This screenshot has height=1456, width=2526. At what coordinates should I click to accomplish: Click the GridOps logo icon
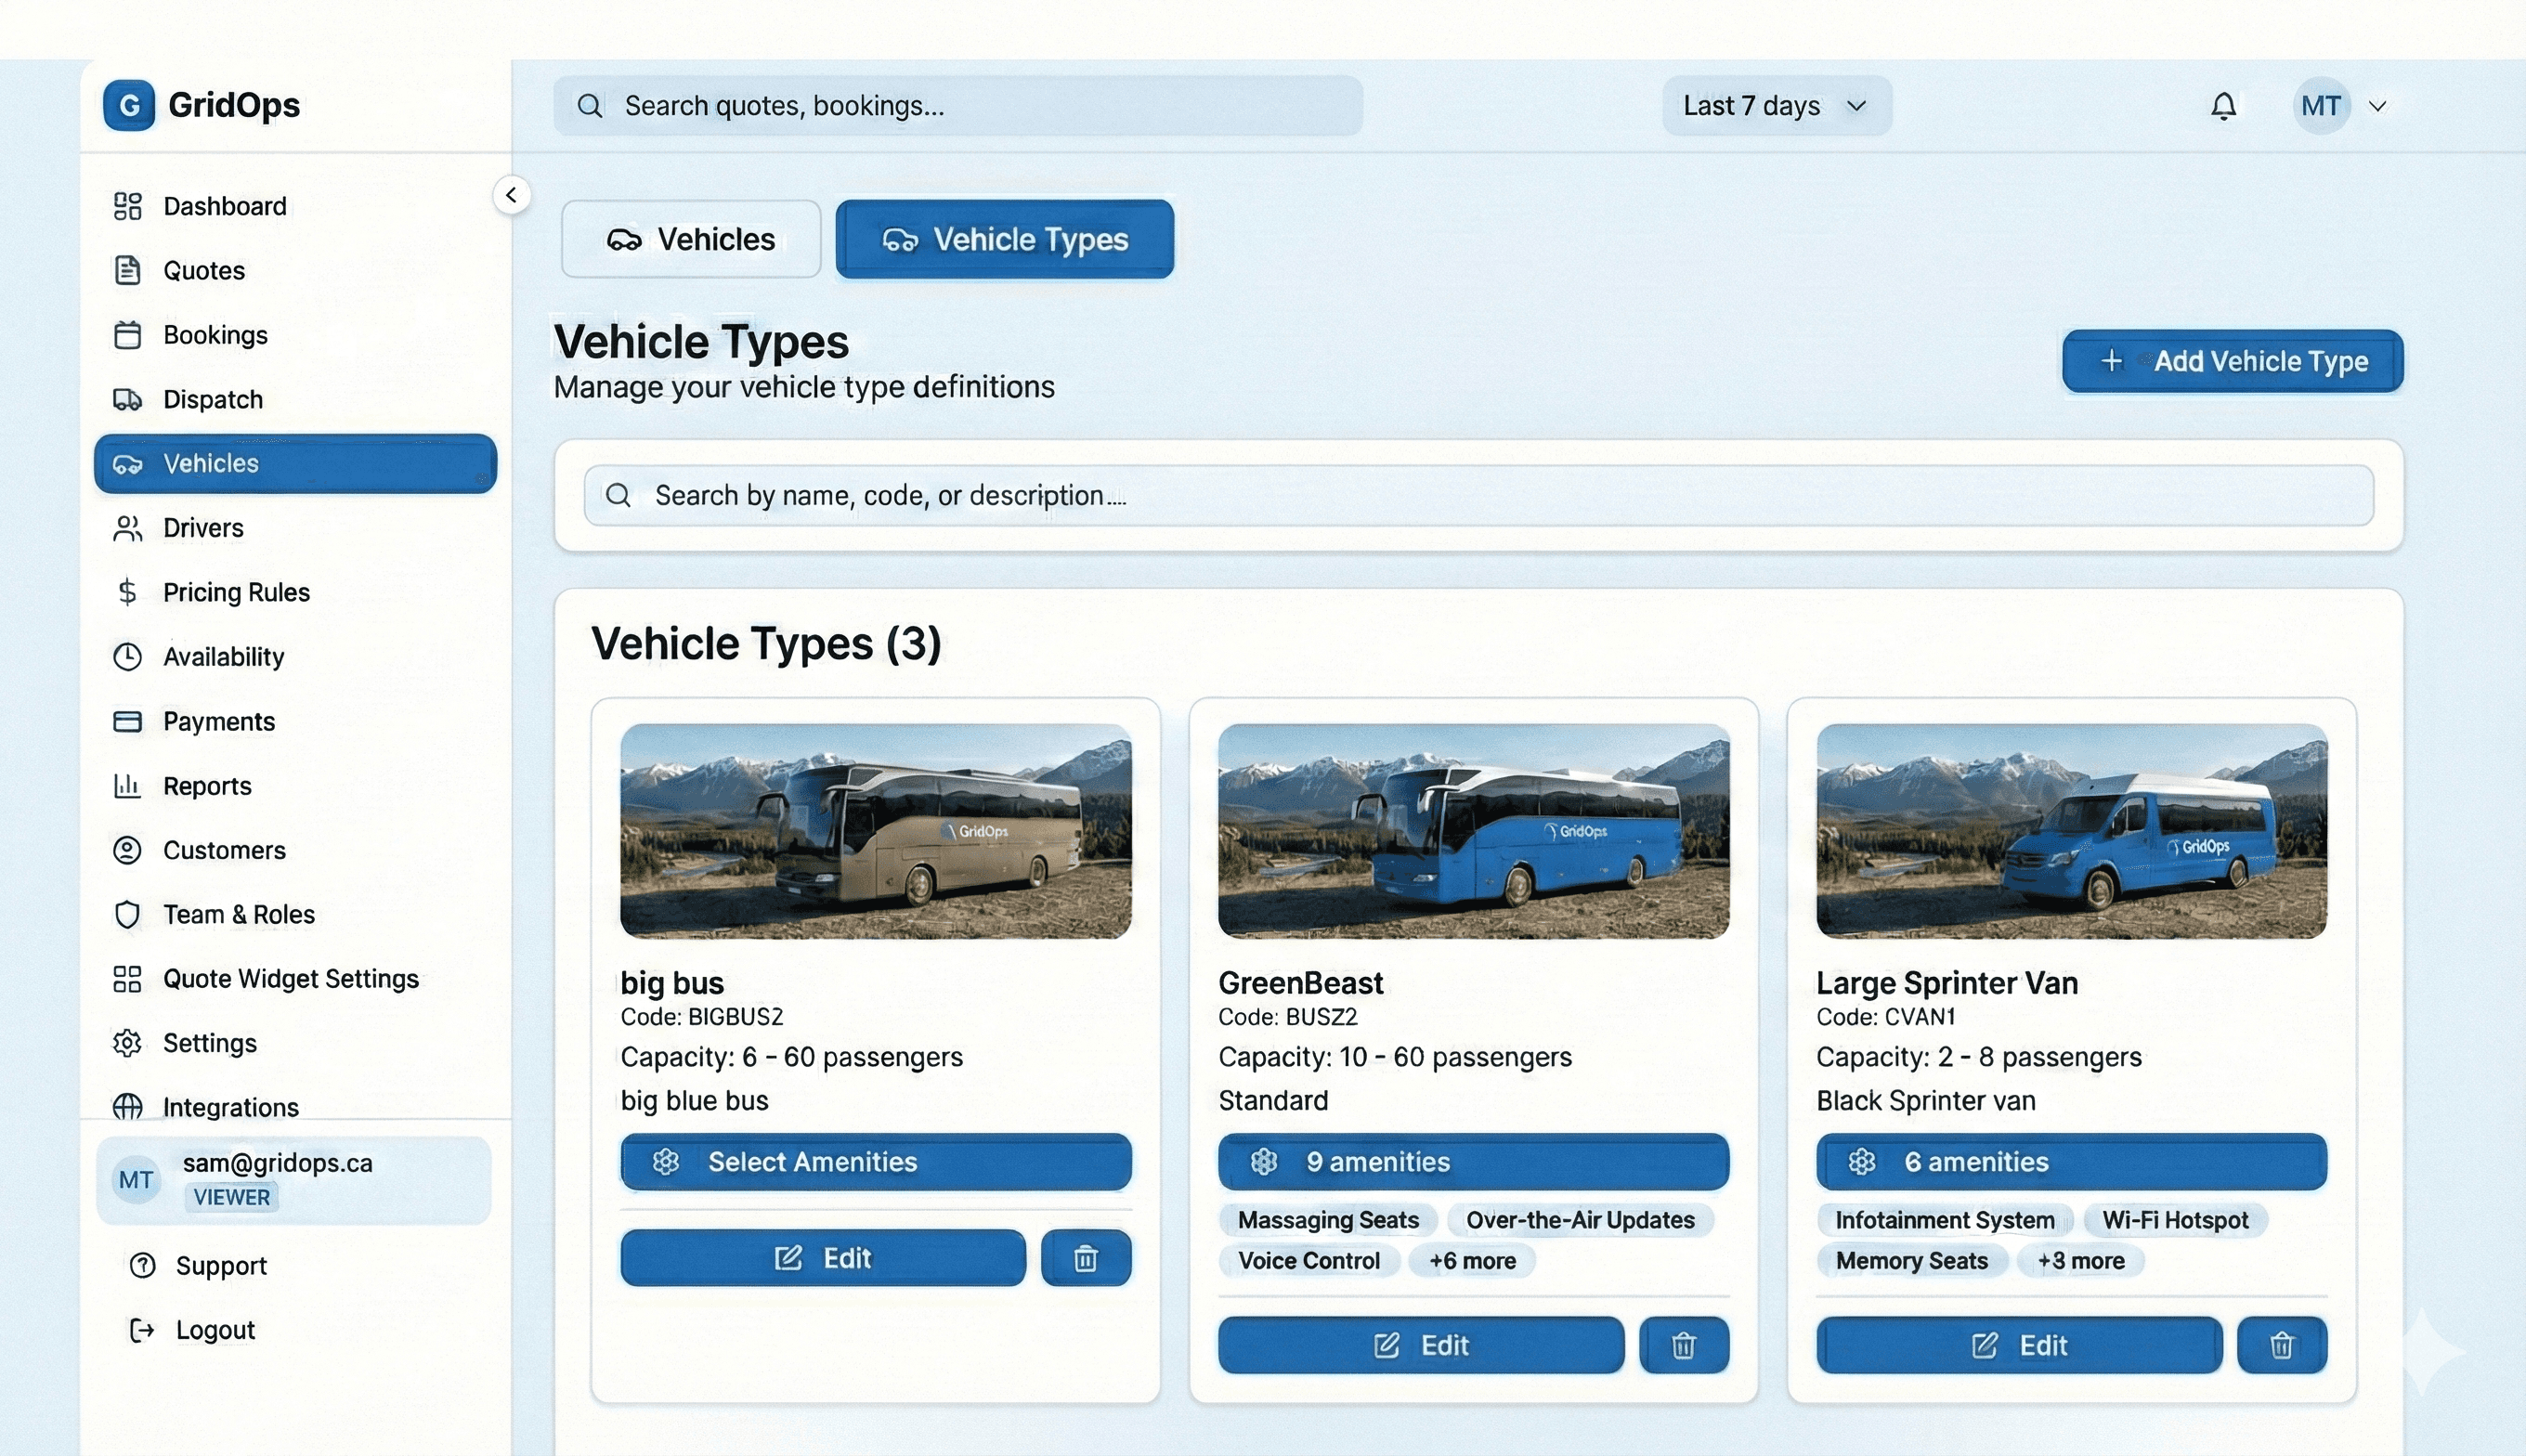(129, 105)
